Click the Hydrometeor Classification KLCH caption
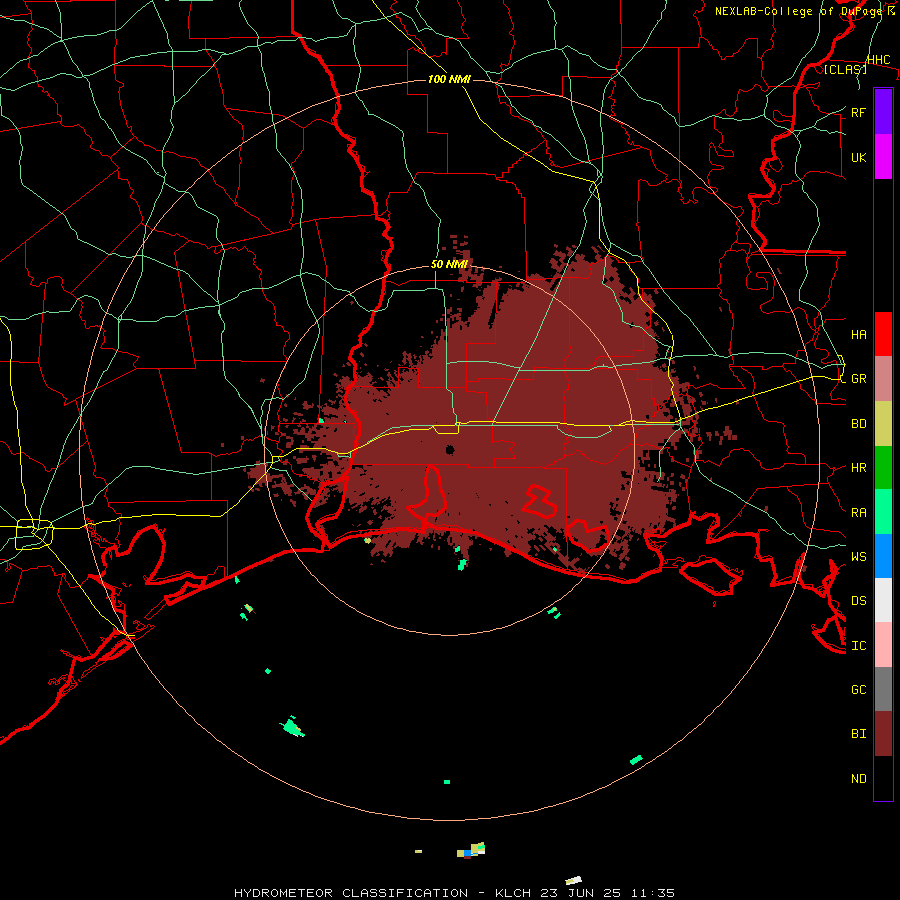 [455, 893]
